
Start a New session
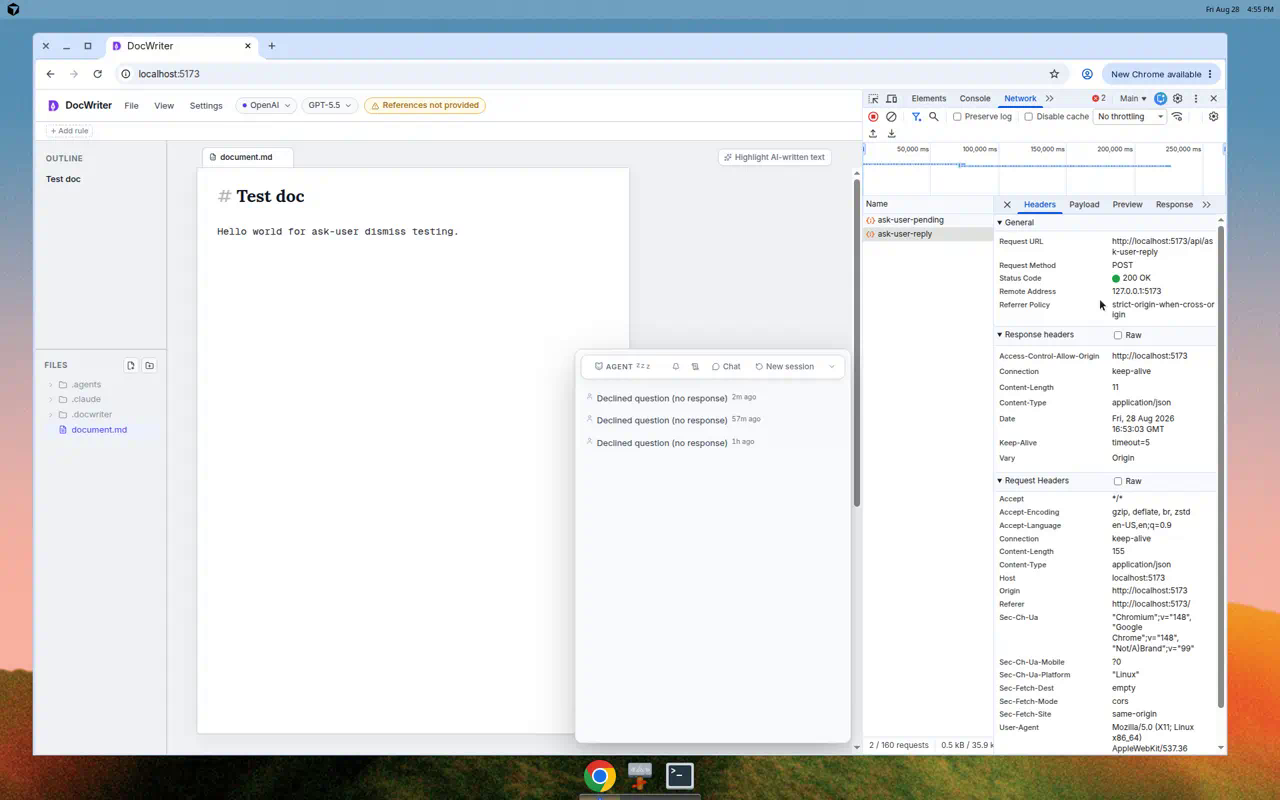[785, 367]
